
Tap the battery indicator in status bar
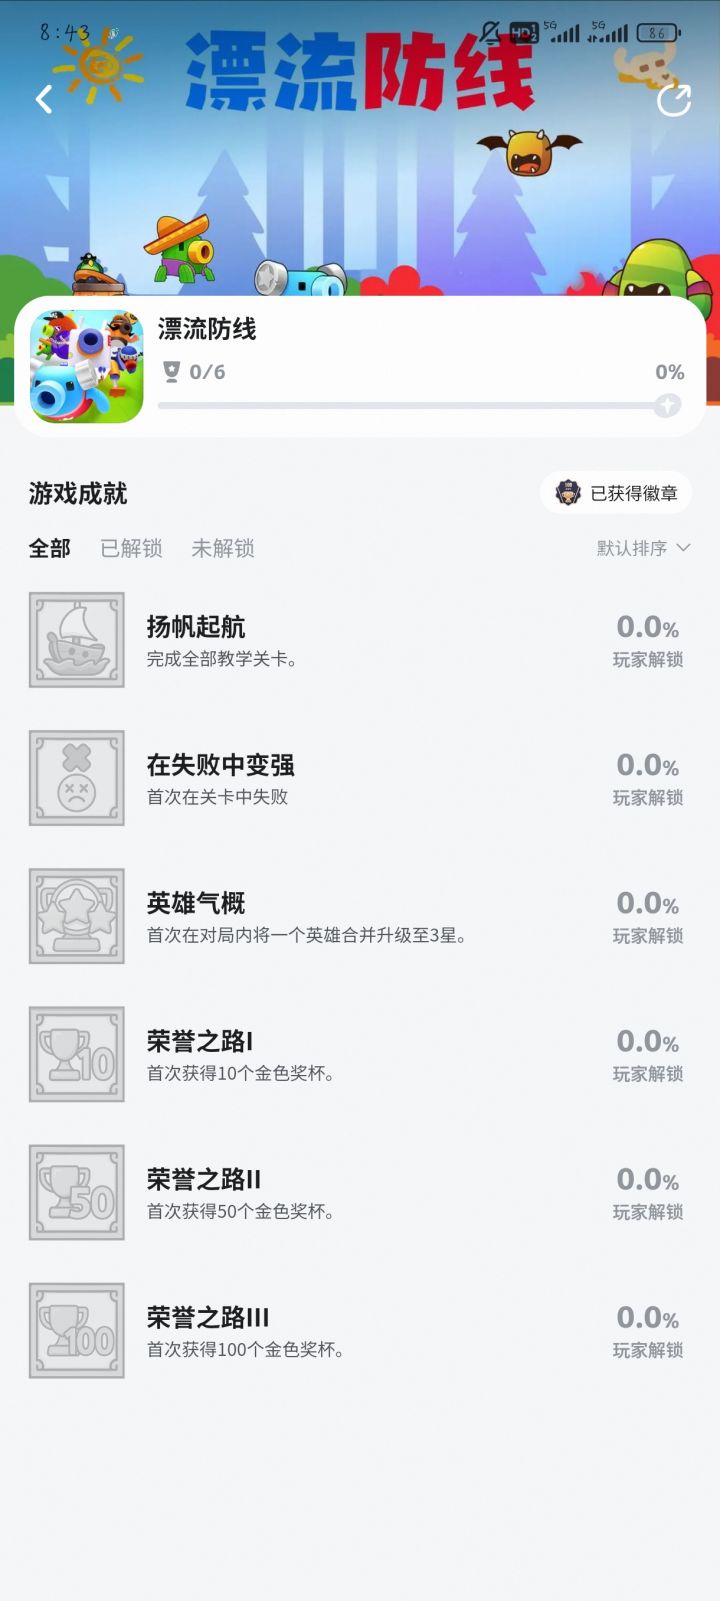(657, 33)
